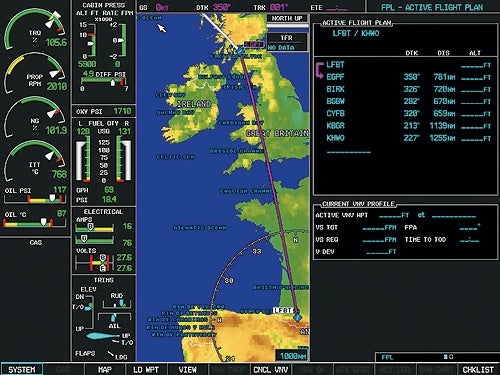Select the BGBW row in flight plan
500x375 pixels.
pos(408,101)
